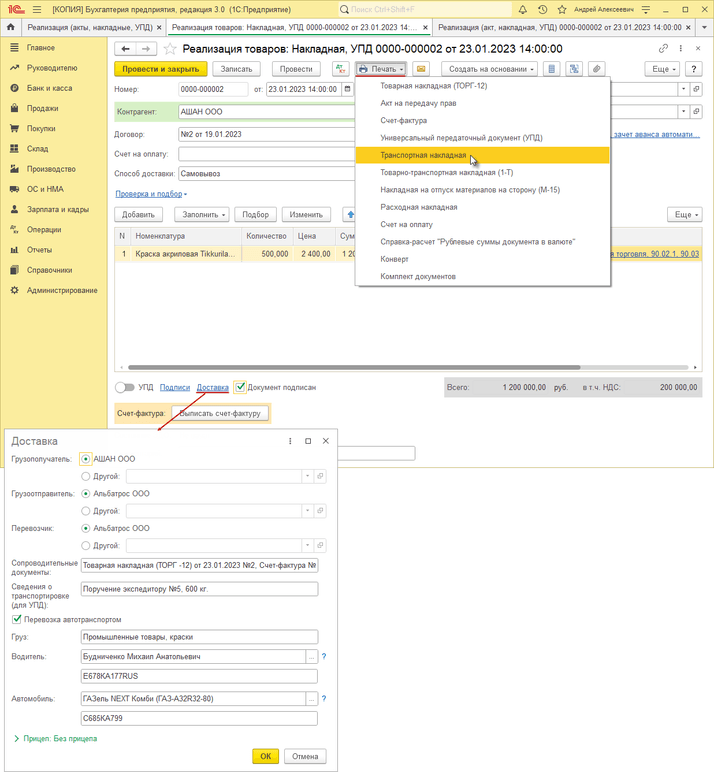Click the home icon in the tab bar
The width and height of the screenshot is (714, 773).
pos(11,28)
